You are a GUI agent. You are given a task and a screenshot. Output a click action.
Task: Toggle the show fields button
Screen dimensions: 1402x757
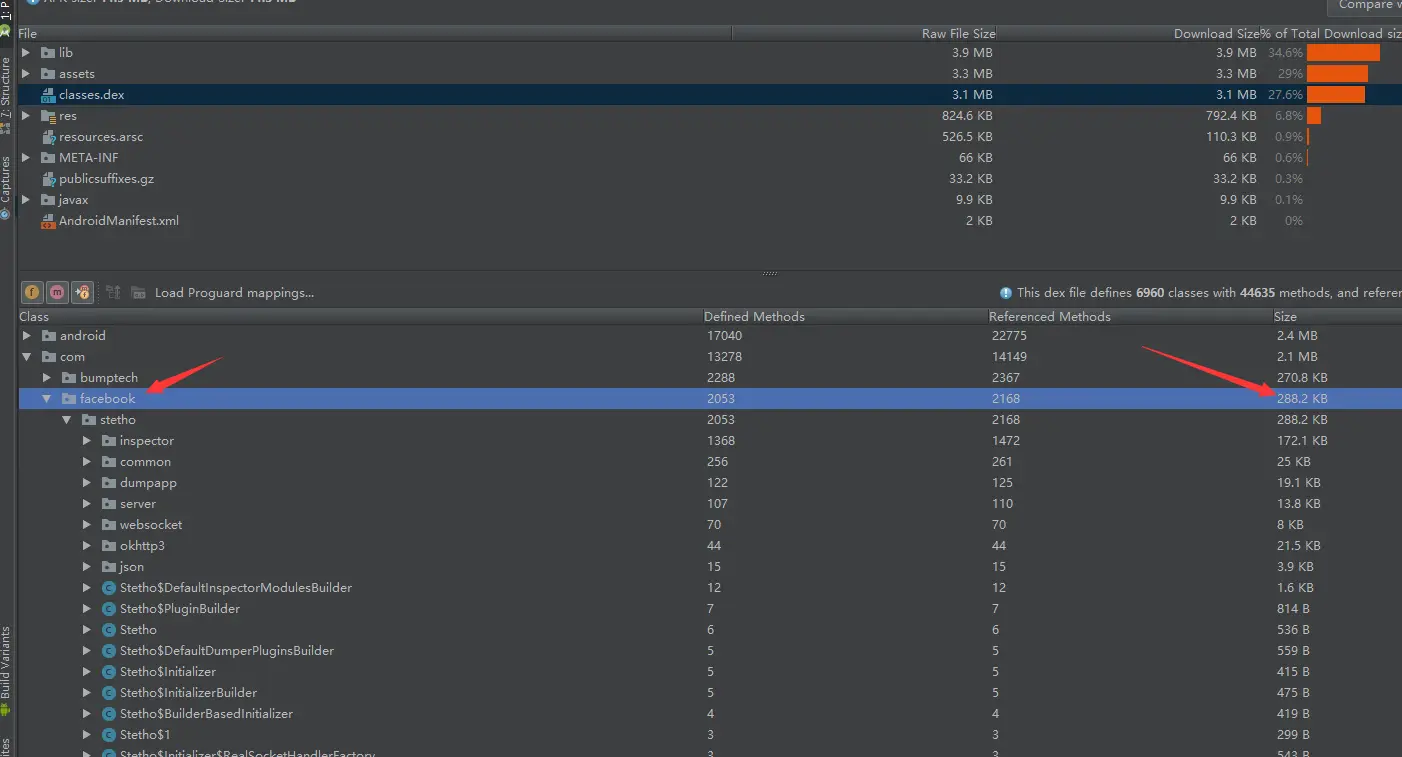click(32, 292)
